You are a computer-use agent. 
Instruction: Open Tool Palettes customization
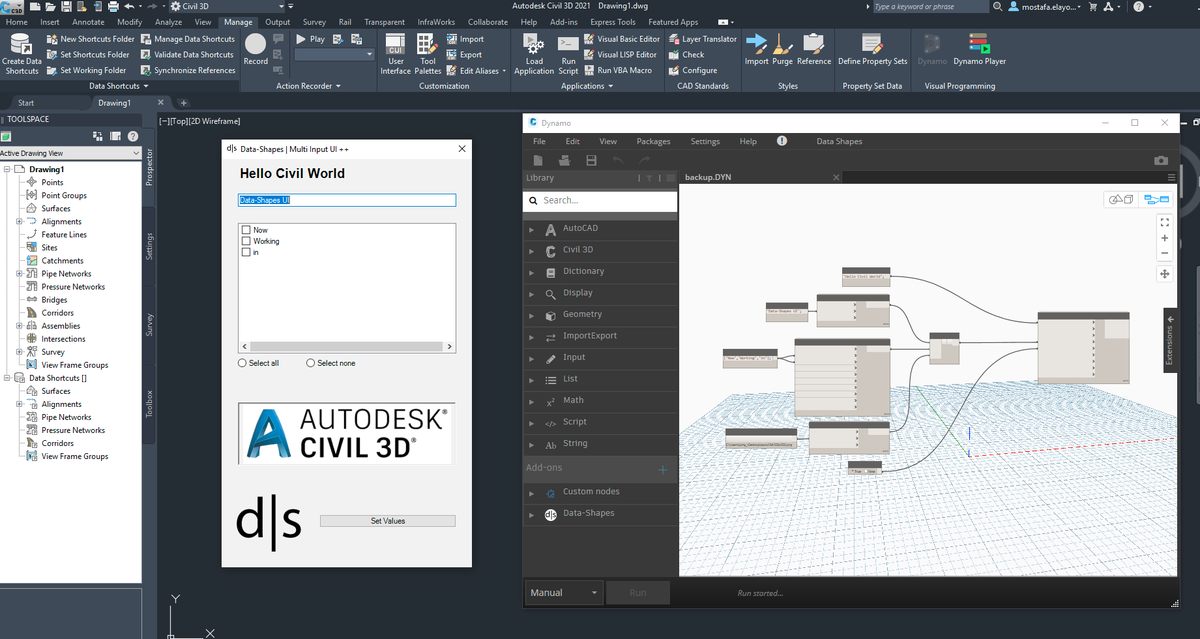[x=427, y=54]
